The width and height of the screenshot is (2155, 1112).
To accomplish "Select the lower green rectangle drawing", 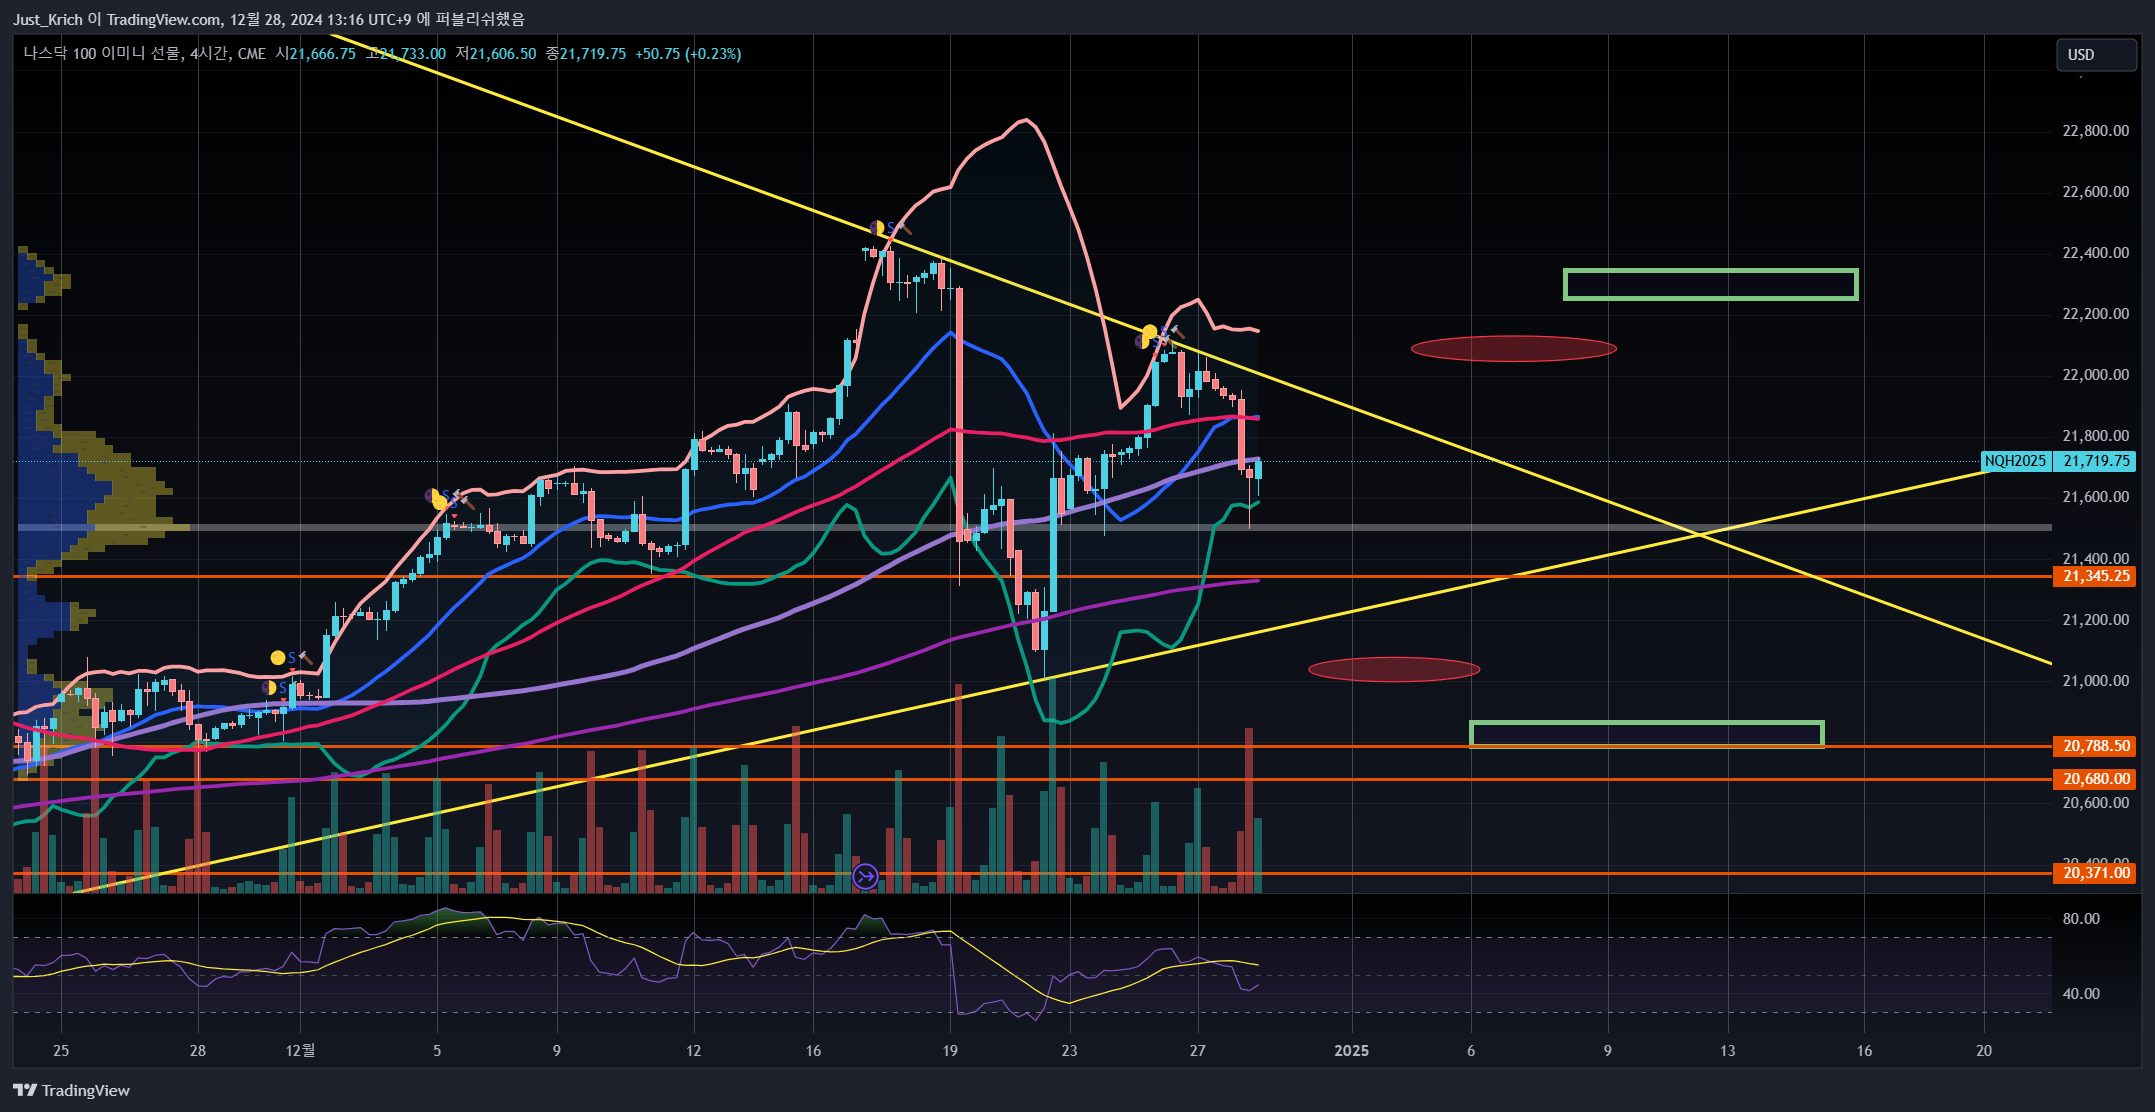I will (1647, 734).
